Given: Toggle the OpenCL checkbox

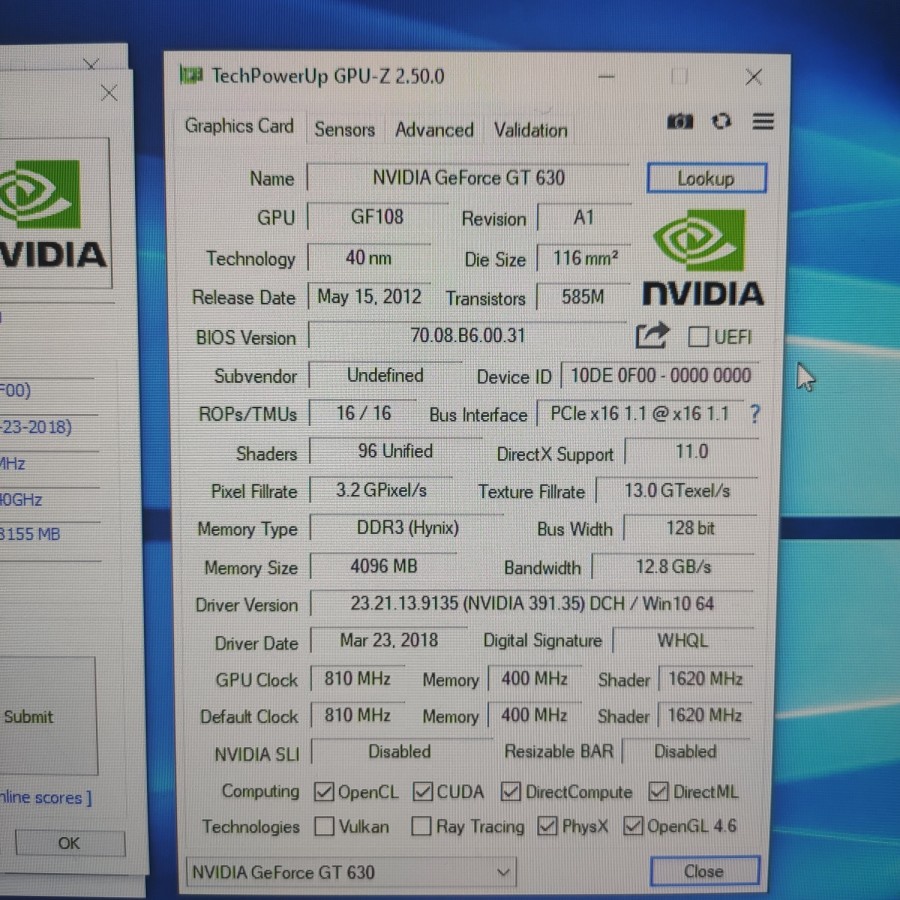Looking at the screenshot, I should (x=324, y=792).
